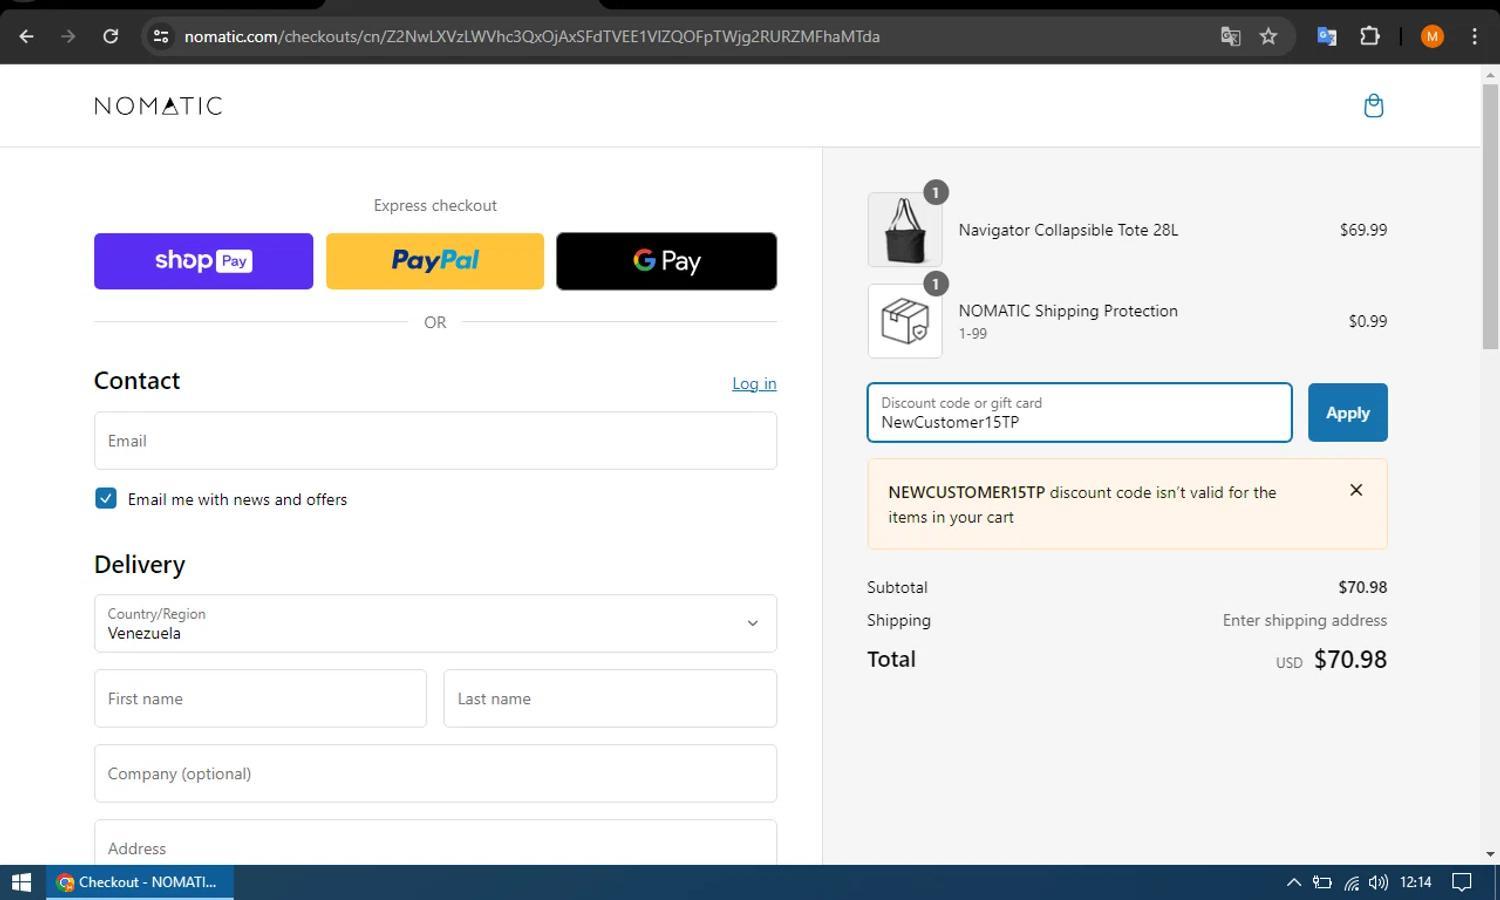Open the translate page icon
The image size is (1500, 900).
pos(1230,37)
